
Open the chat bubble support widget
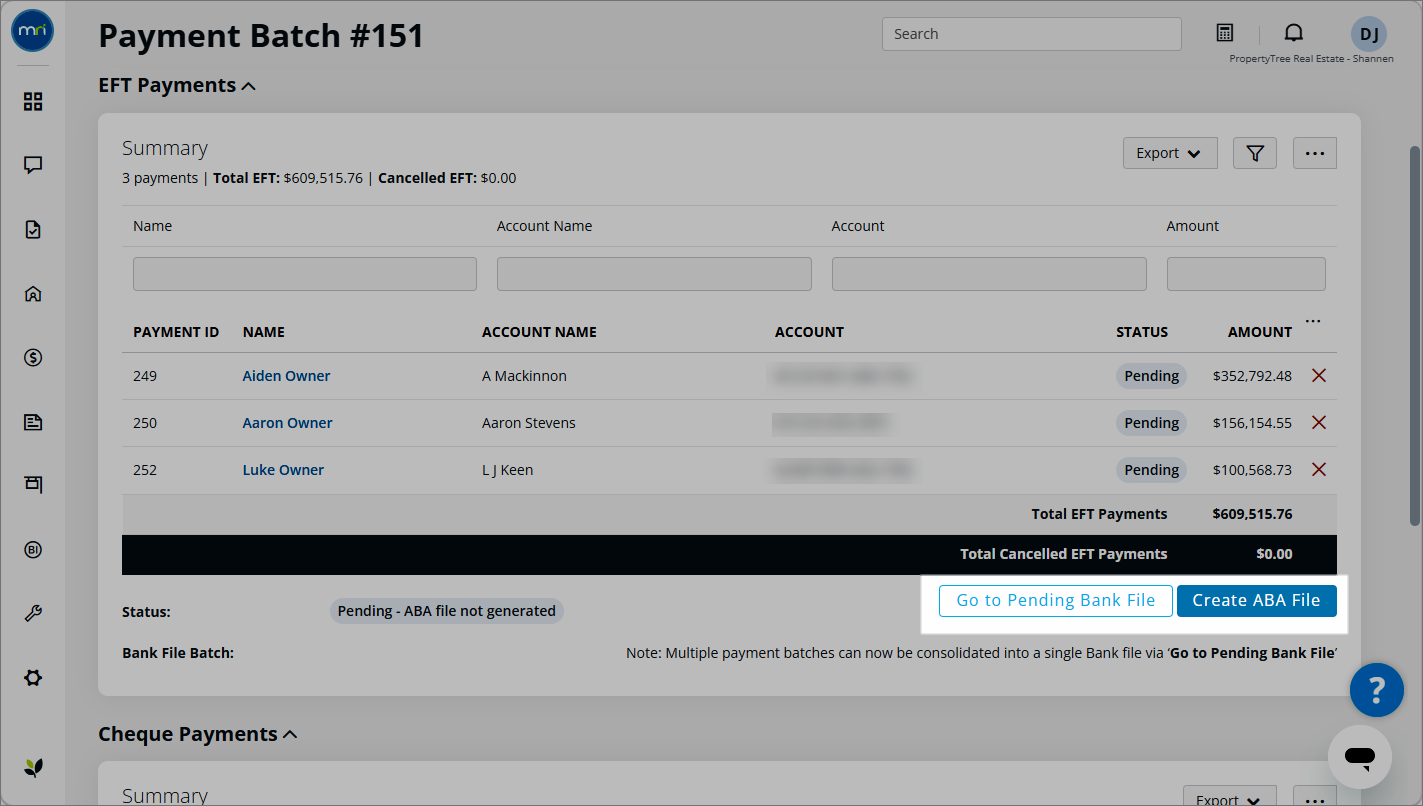(x=1360, y=757)
